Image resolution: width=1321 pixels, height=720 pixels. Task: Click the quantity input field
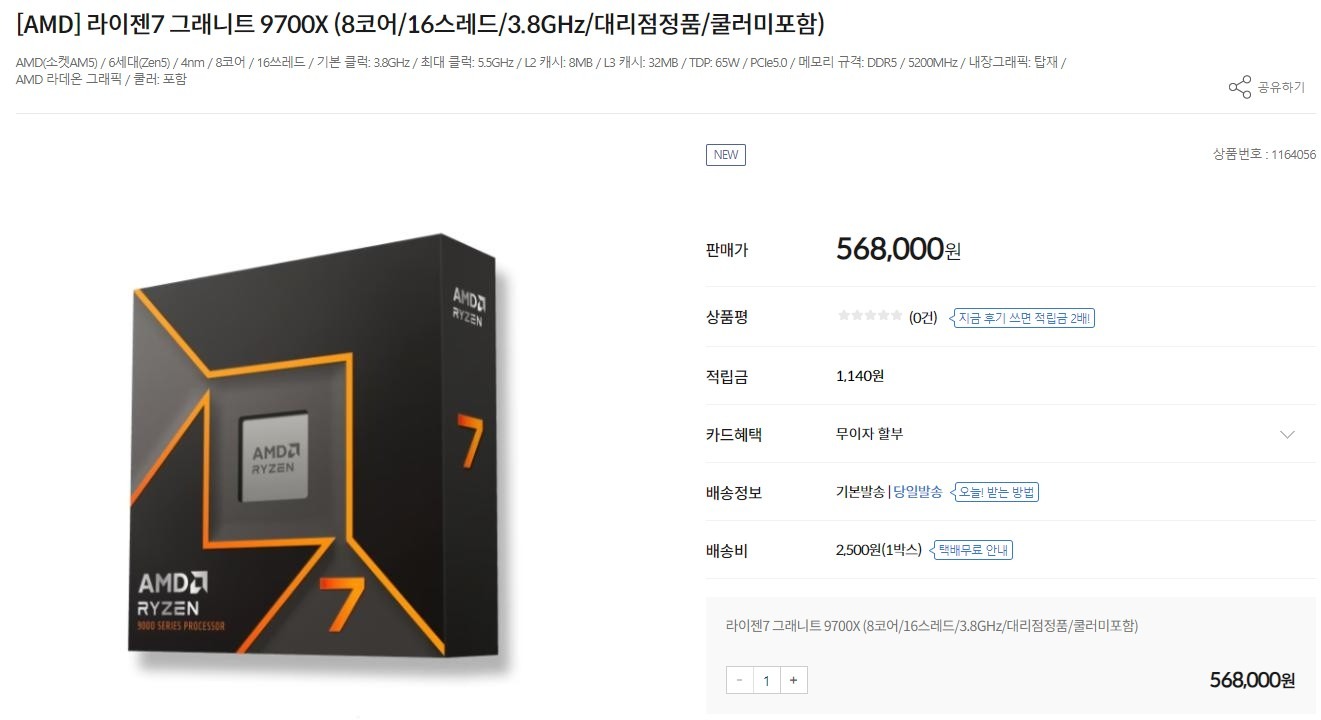(x=767, y=680)
